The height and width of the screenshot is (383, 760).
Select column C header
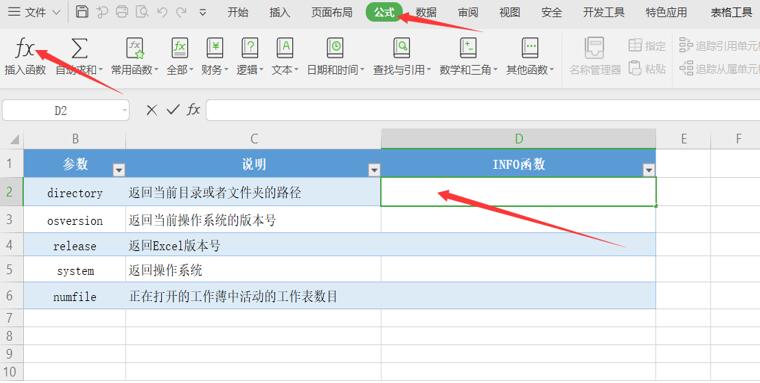coord(253,139)
